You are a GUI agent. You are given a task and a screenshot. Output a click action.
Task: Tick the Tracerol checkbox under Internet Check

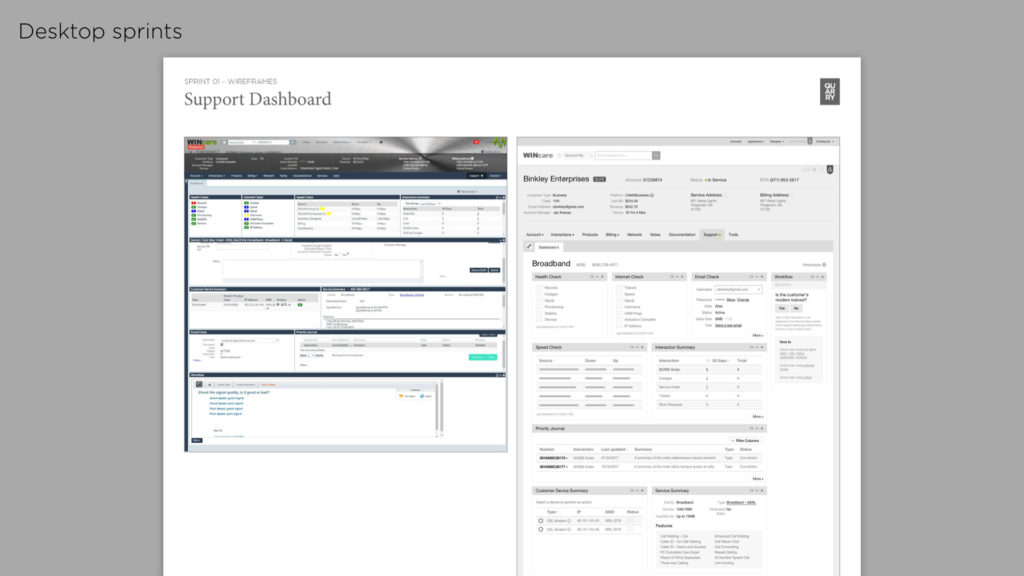tap(619, 288)
